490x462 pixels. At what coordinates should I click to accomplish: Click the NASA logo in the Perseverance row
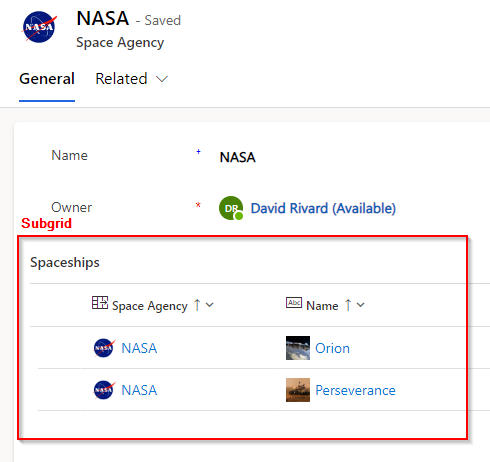point(104,390)
